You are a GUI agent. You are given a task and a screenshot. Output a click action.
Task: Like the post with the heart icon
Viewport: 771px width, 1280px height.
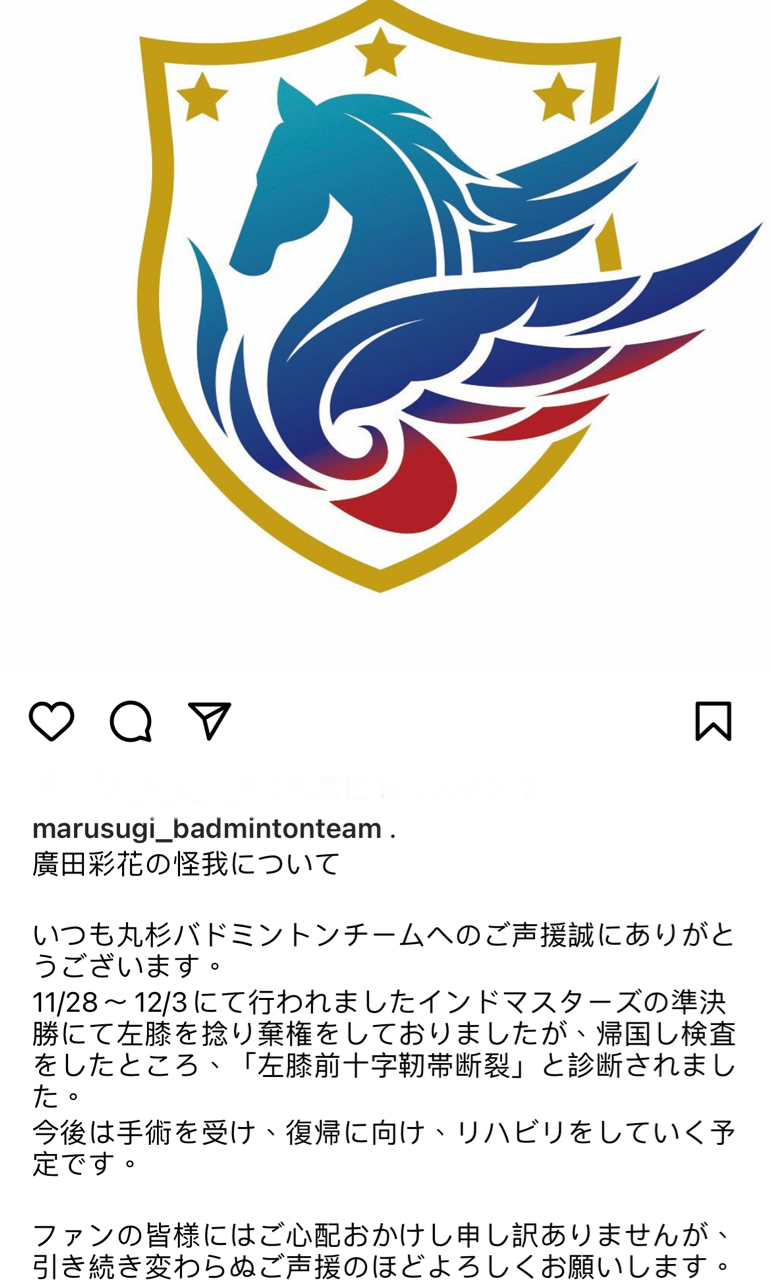pos(51,721)
